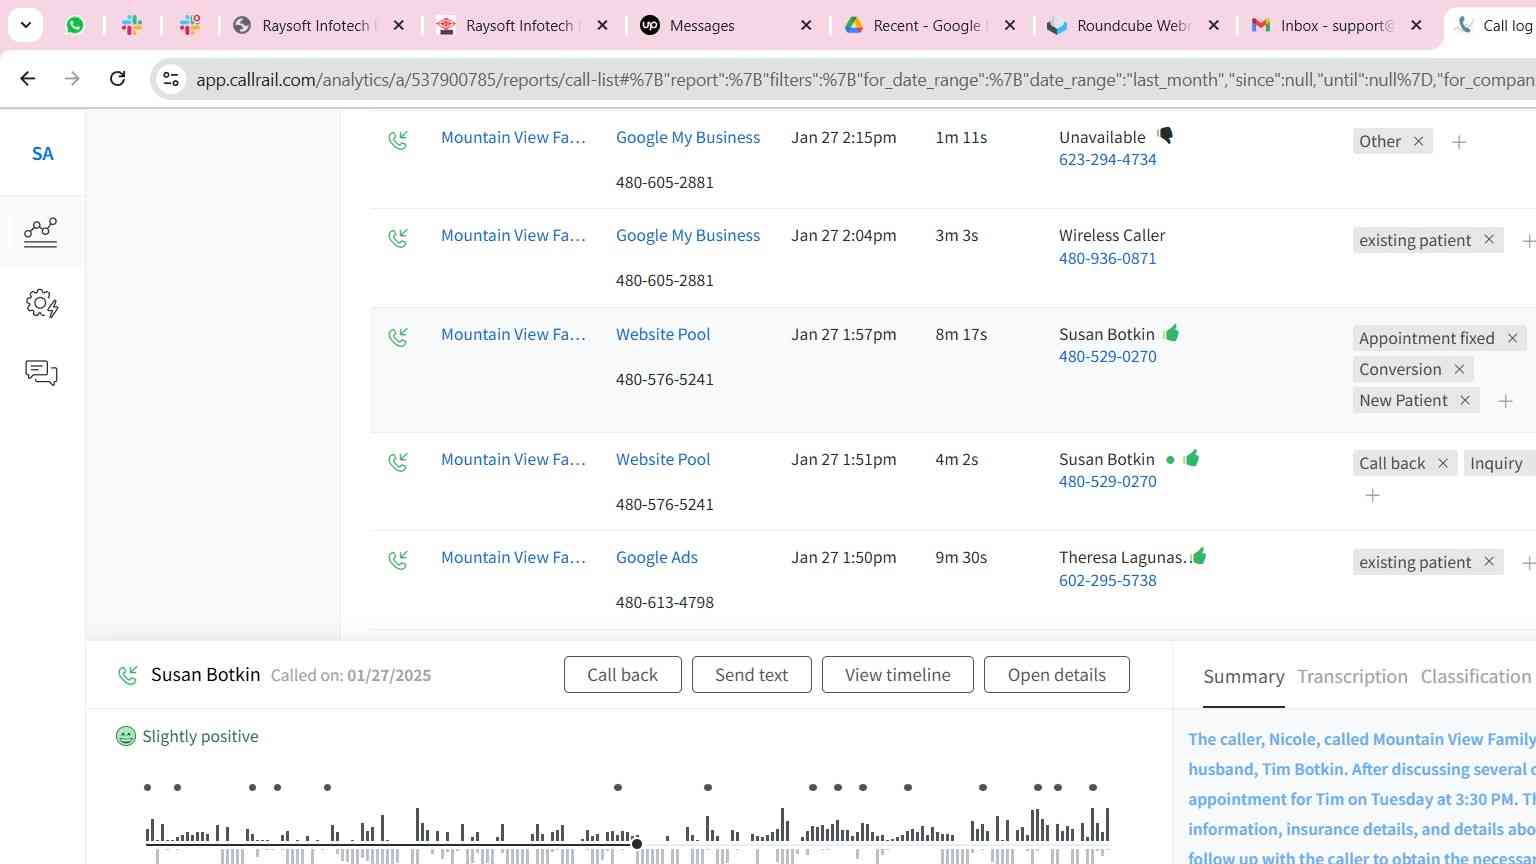This screenshot has width=1536, height=864.
Task: Add a tag next to New Patient
Action: tap(1505, 402)
